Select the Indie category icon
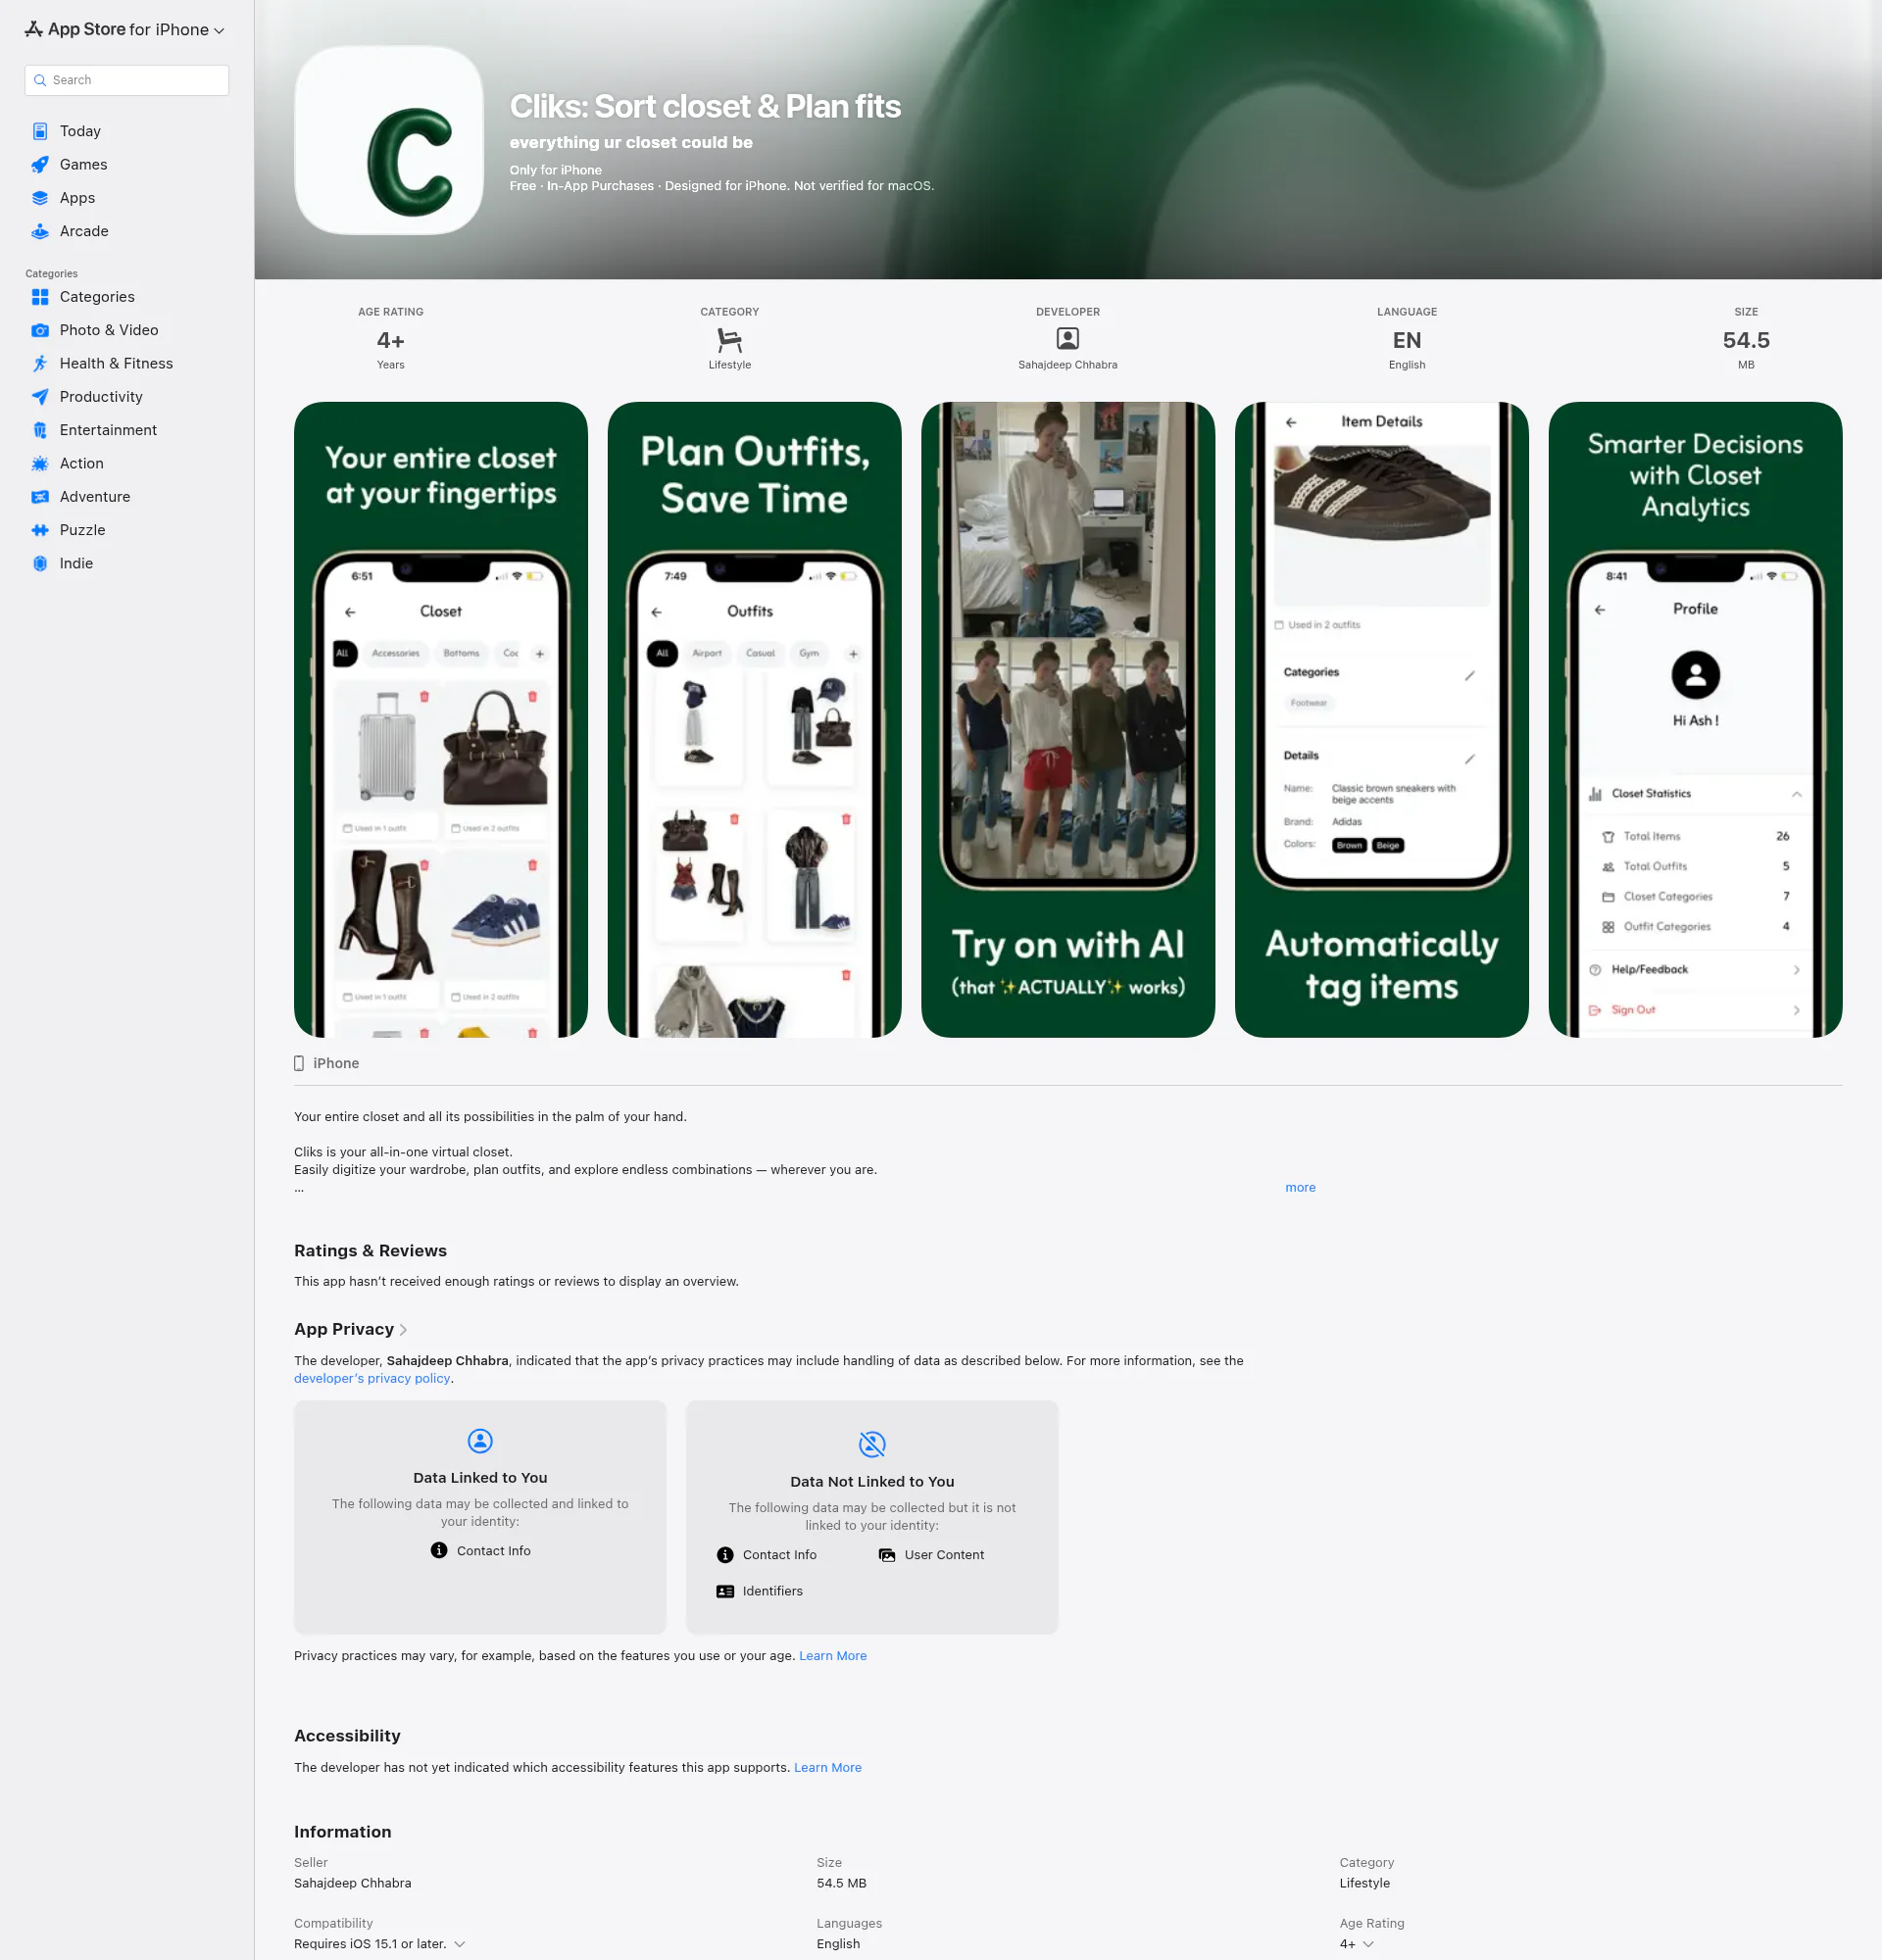Image resolution: width=1882 pixels, height=1960 pixels. coord(40,563)
